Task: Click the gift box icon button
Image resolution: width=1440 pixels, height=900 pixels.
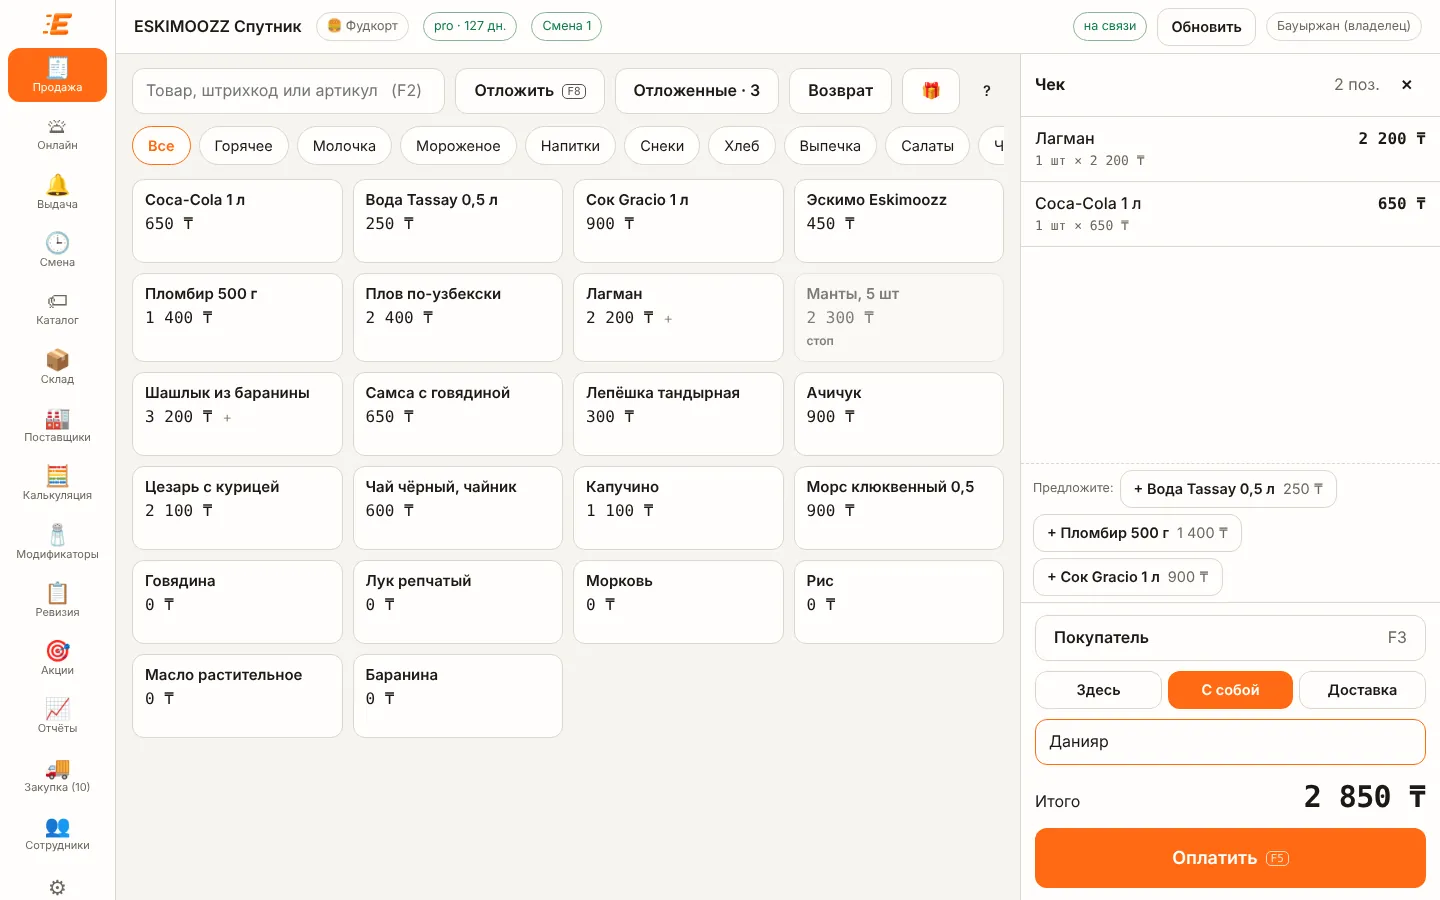Action: tap(931, 91)
